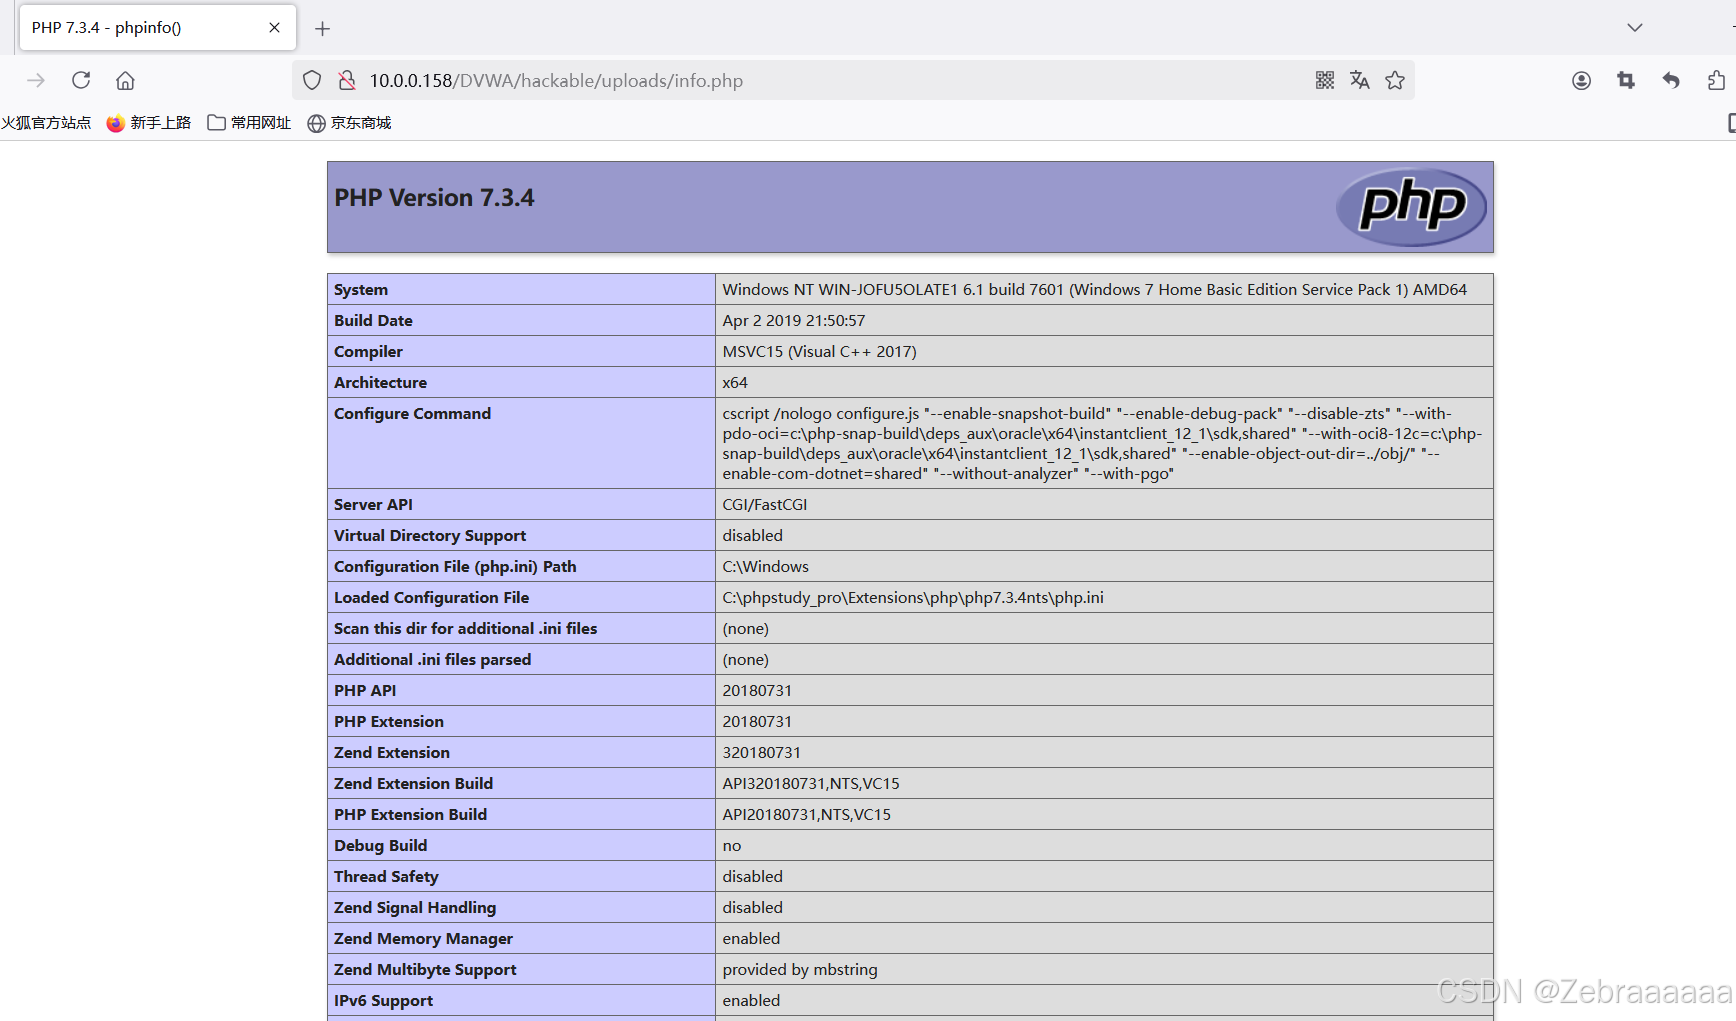Open the 火狐官方站点 bookmark

point(46,123)
